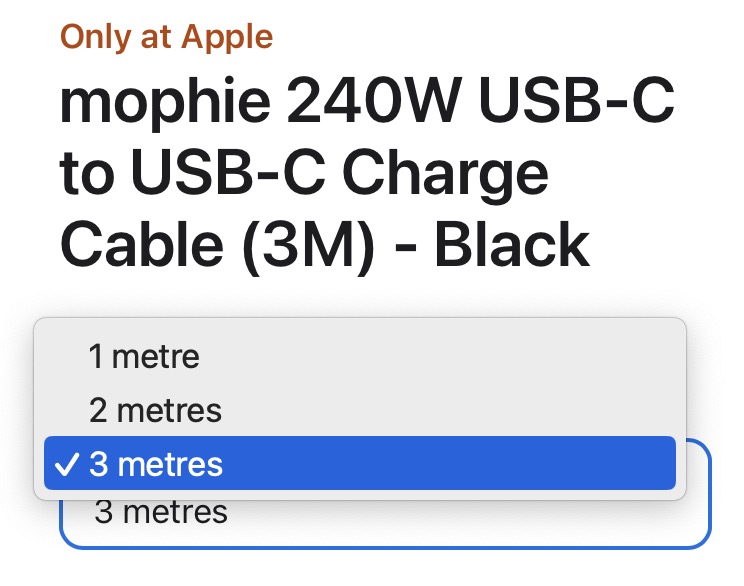Select the middle length option, 2 metres
Image resolution: width=744 pixels, height=586 pixels.
(155, 410)
